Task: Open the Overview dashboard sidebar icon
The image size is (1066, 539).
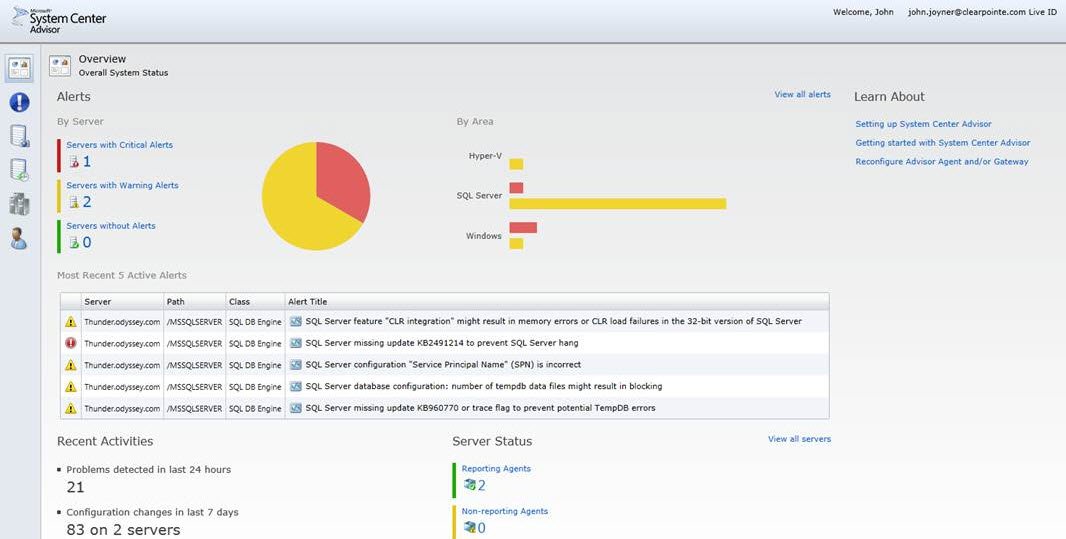Action: click(19, 69)
